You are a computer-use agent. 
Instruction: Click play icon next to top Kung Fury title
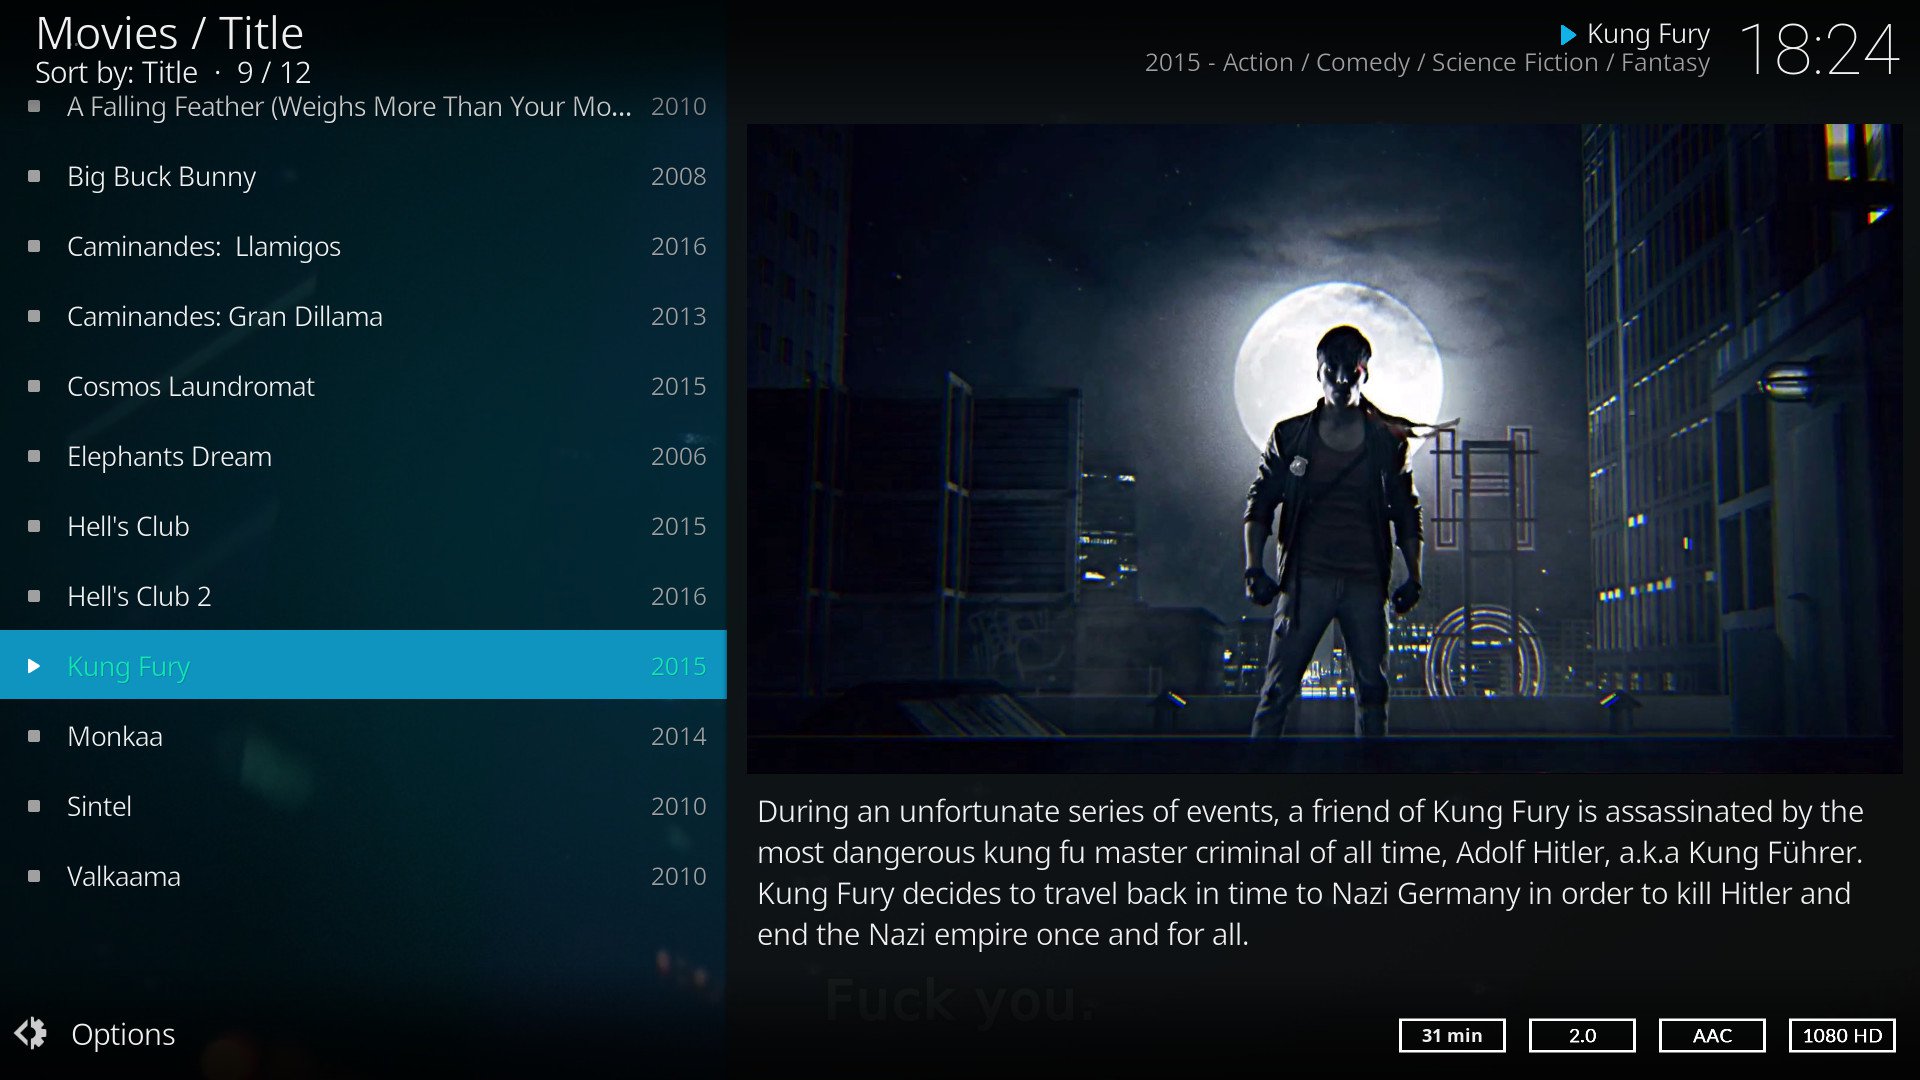(x=1568, y=35)
